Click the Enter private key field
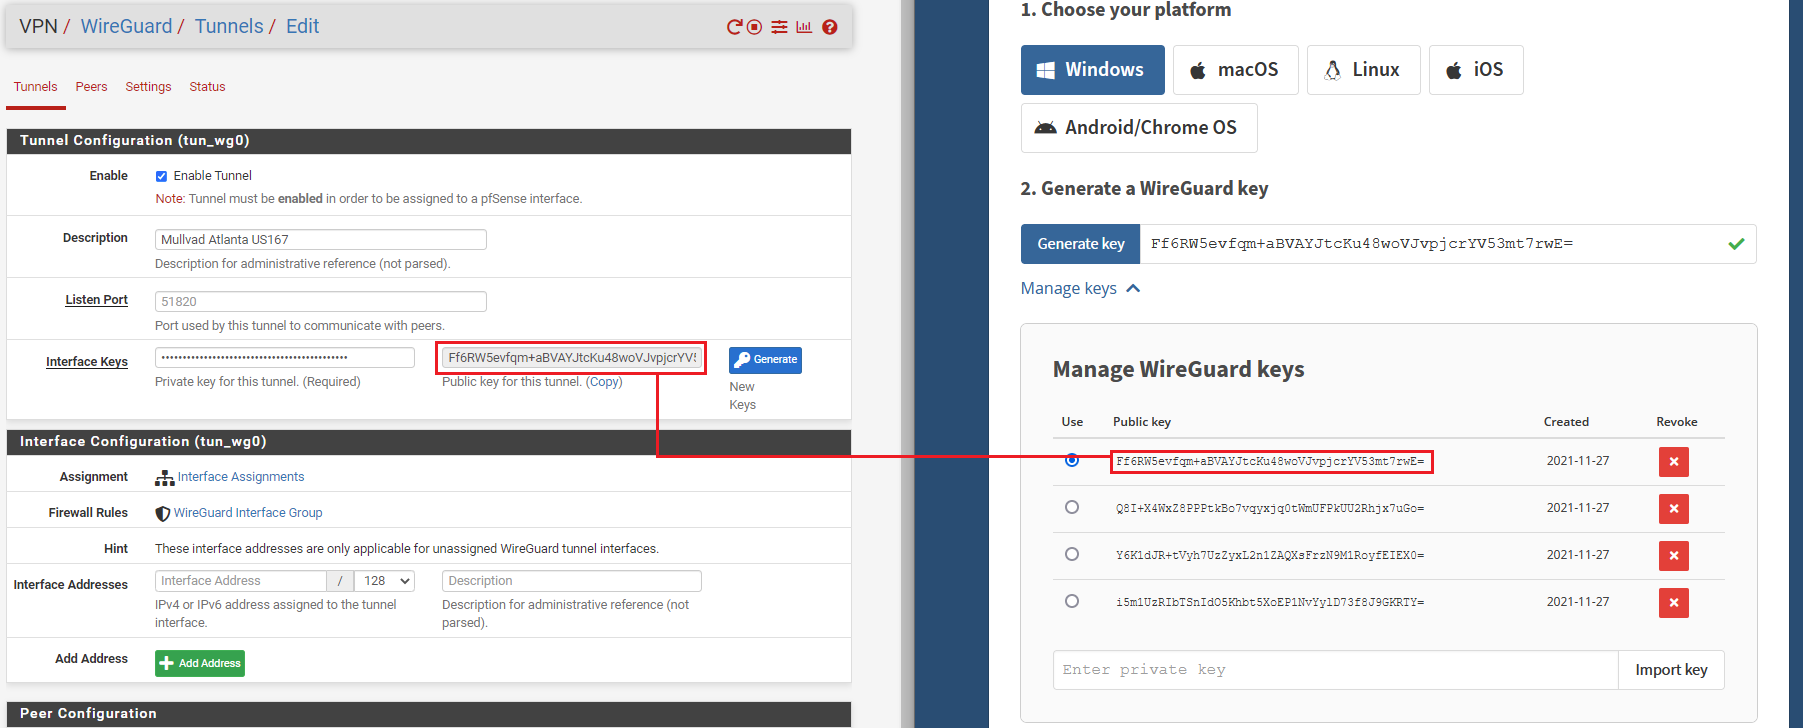Screen dimensions: 1803x728 click(1336, 670)
